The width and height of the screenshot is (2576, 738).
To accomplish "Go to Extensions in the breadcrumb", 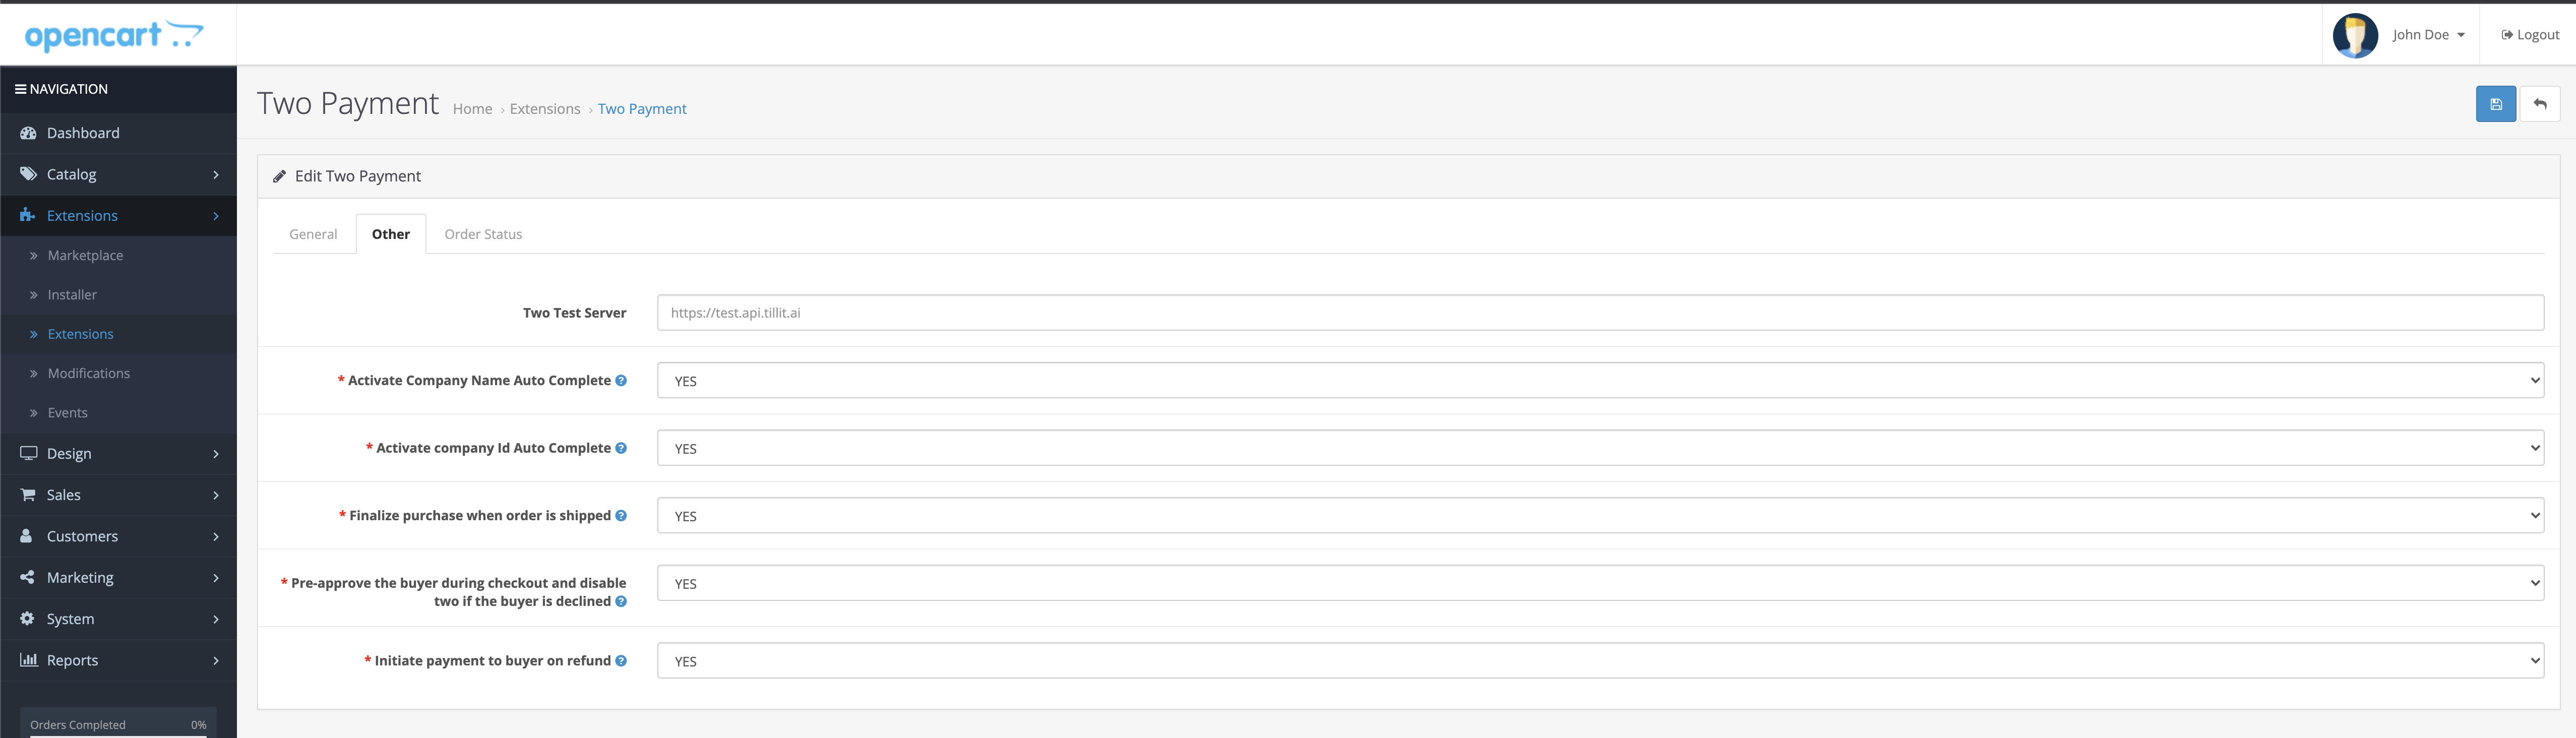I will pos(544,109).
